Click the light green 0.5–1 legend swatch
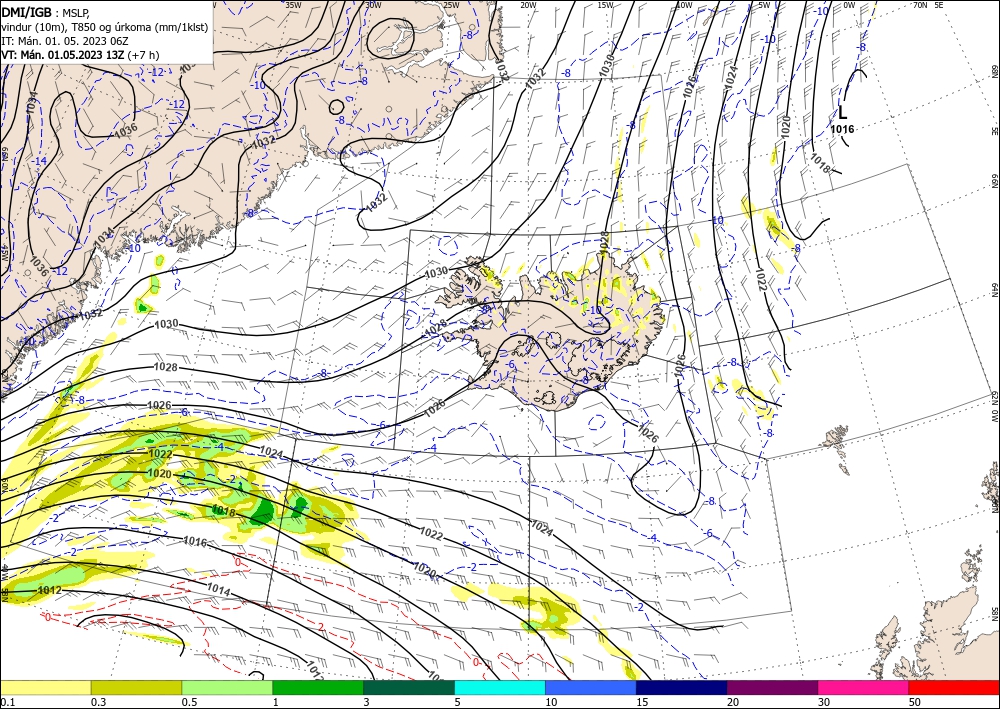This screenshot has width=1000, height=709. [x=227, y=687]
